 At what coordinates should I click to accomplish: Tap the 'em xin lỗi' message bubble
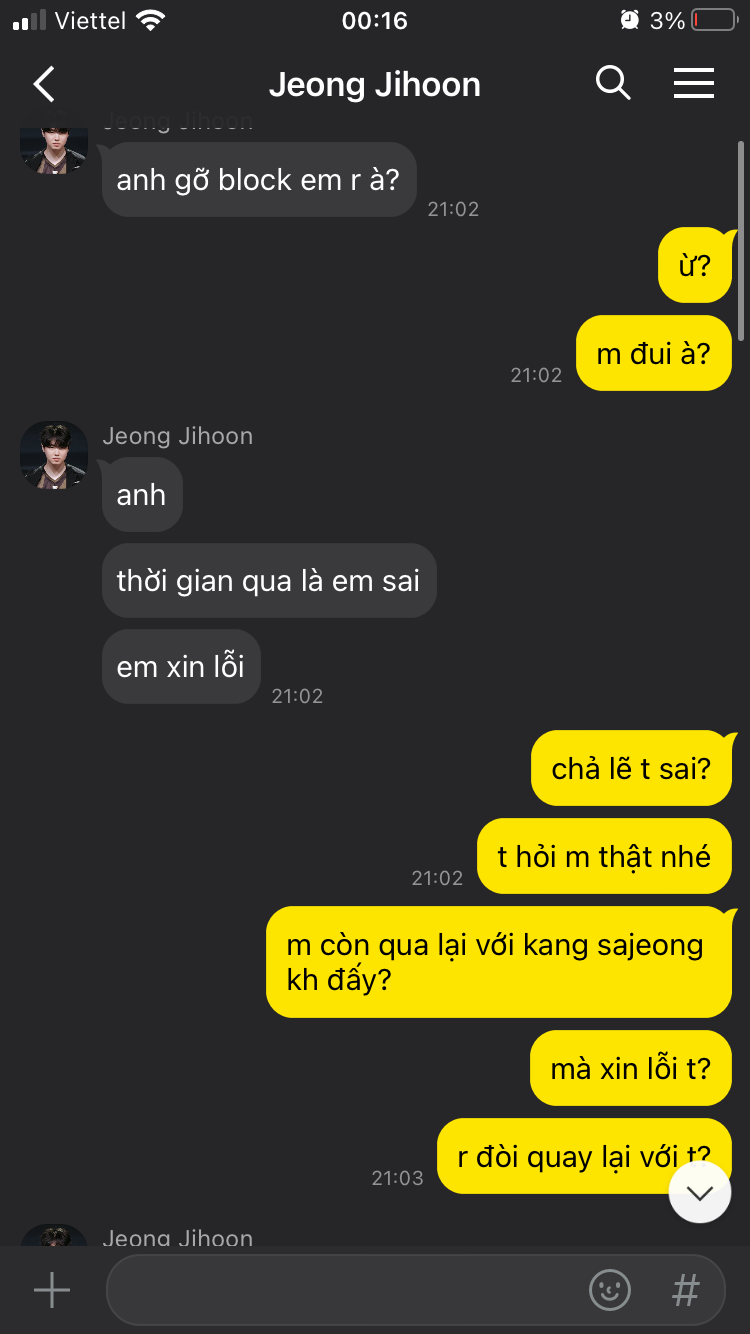[x=181, y=667]
